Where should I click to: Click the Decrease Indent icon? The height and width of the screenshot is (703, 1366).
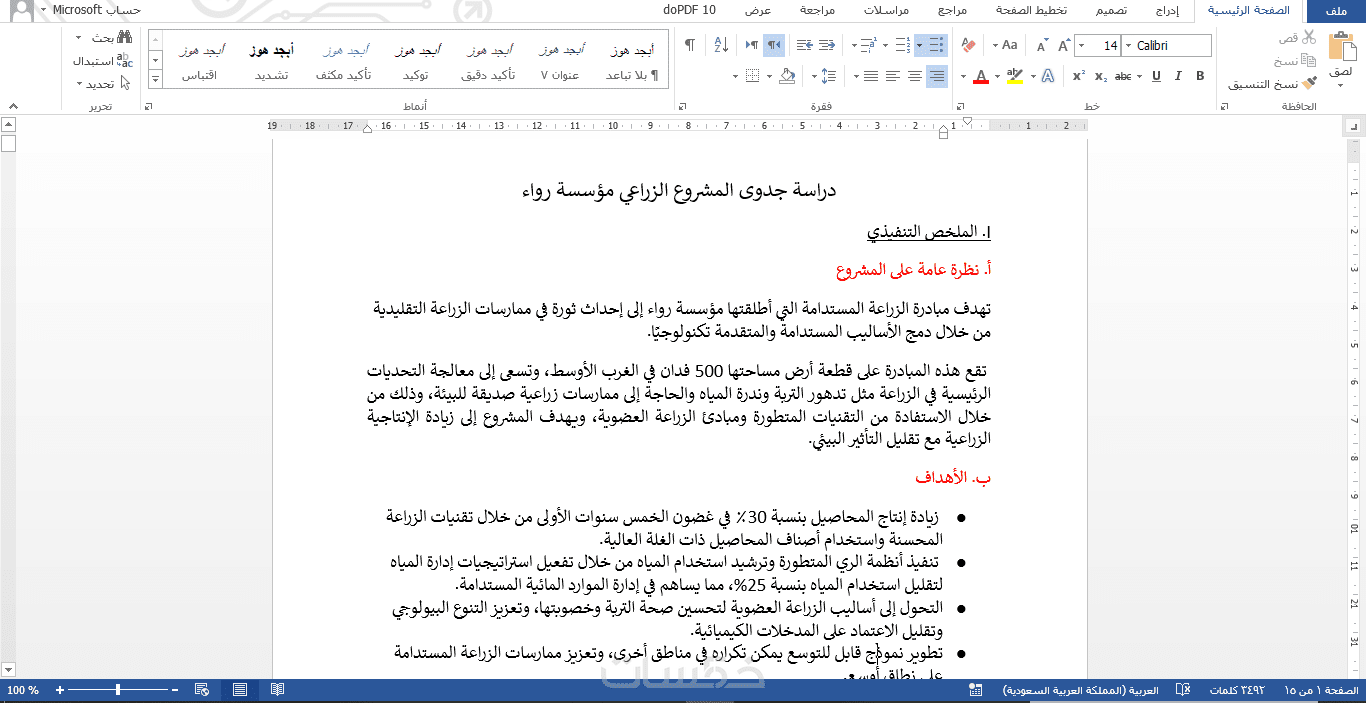(826, 45)
